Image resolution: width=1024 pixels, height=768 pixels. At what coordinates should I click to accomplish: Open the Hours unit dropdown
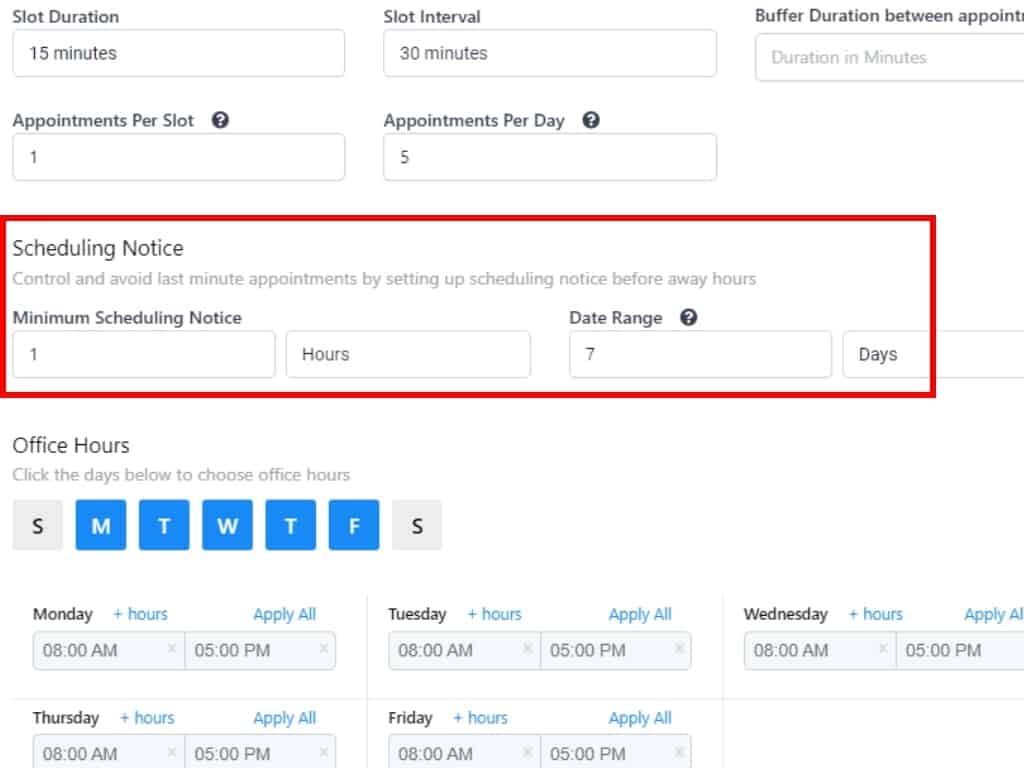click(x=408, y=354)
